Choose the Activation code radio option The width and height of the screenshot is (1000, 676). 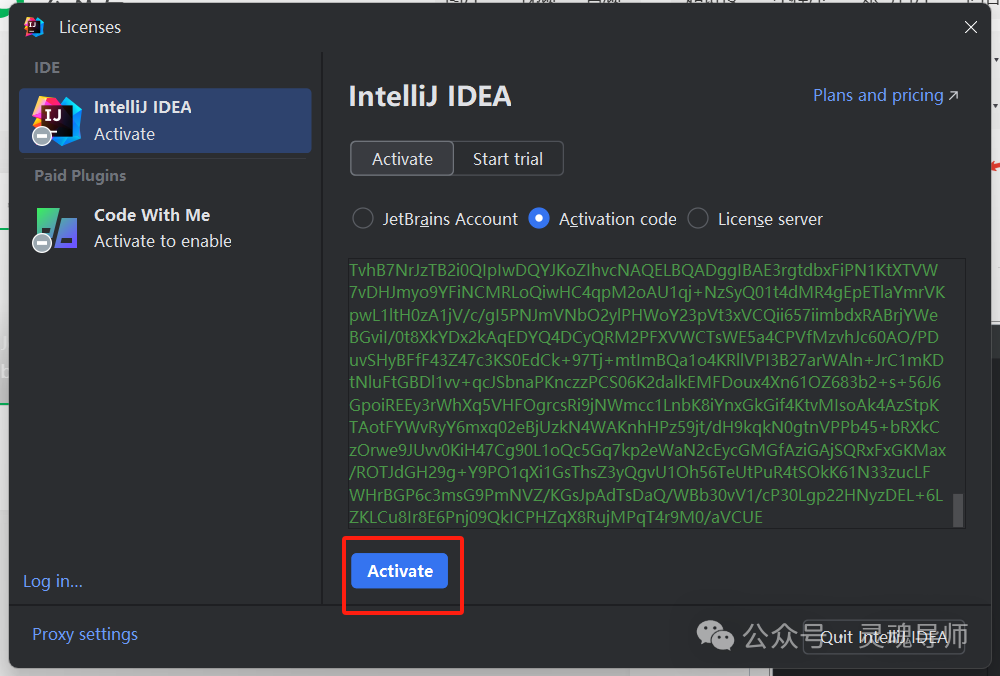coord(539,219)
